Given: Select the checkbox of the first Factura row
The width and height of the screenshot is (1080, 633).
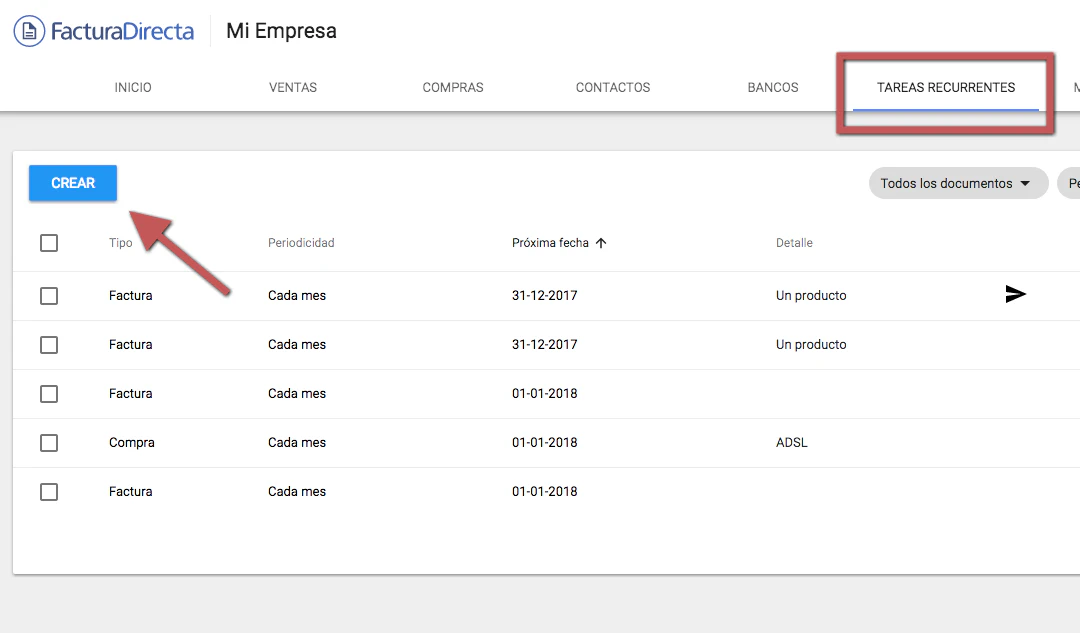Looking at the screenshot, I should click(49, 296).
